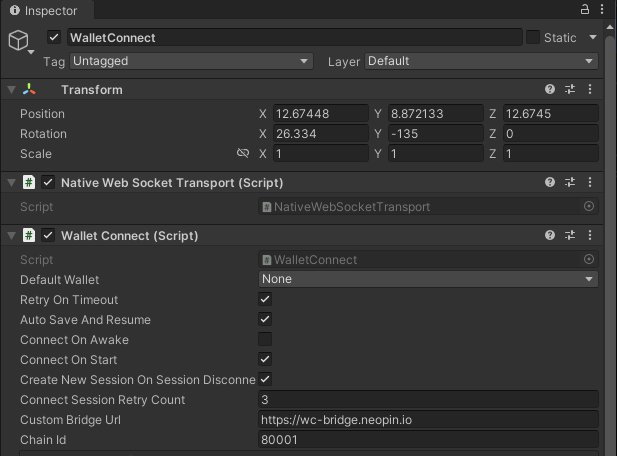Open the Default Wallet dropdown

[x=428, y=279]
